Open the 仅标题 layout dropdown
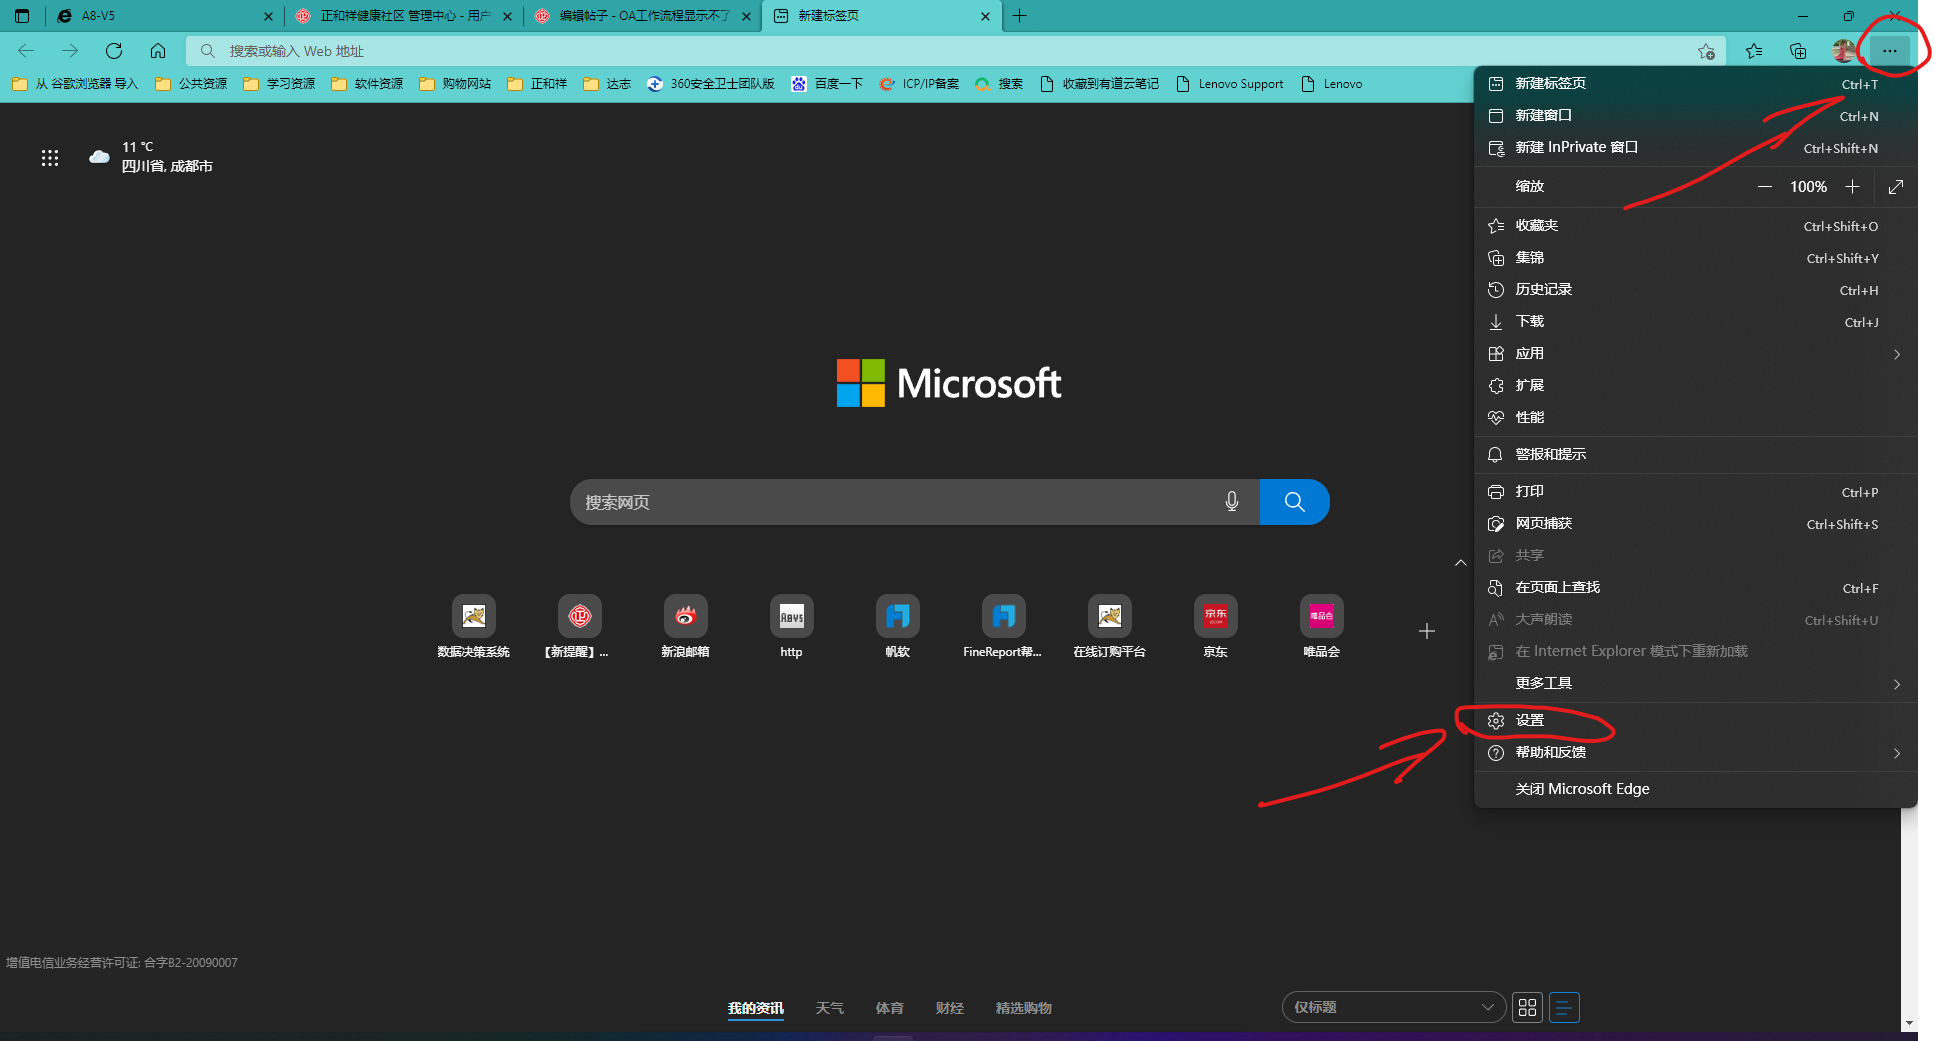 [x=1394, y=1007]
